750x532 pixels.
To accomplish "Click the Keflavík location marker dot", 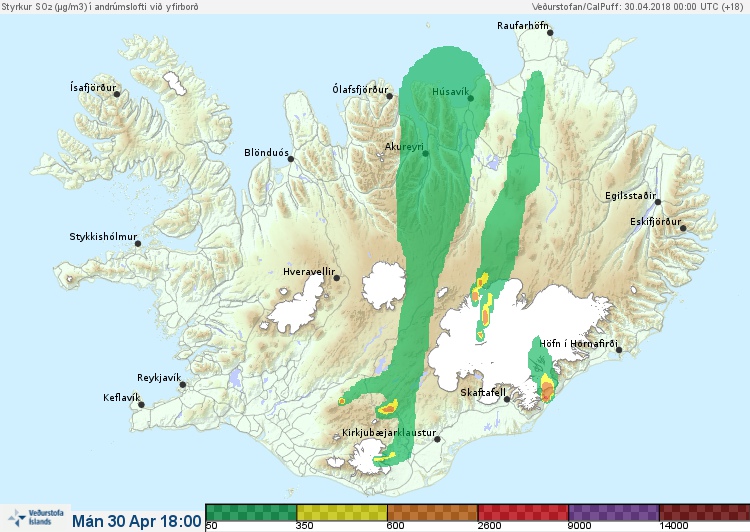I will [x=141, y=404].
